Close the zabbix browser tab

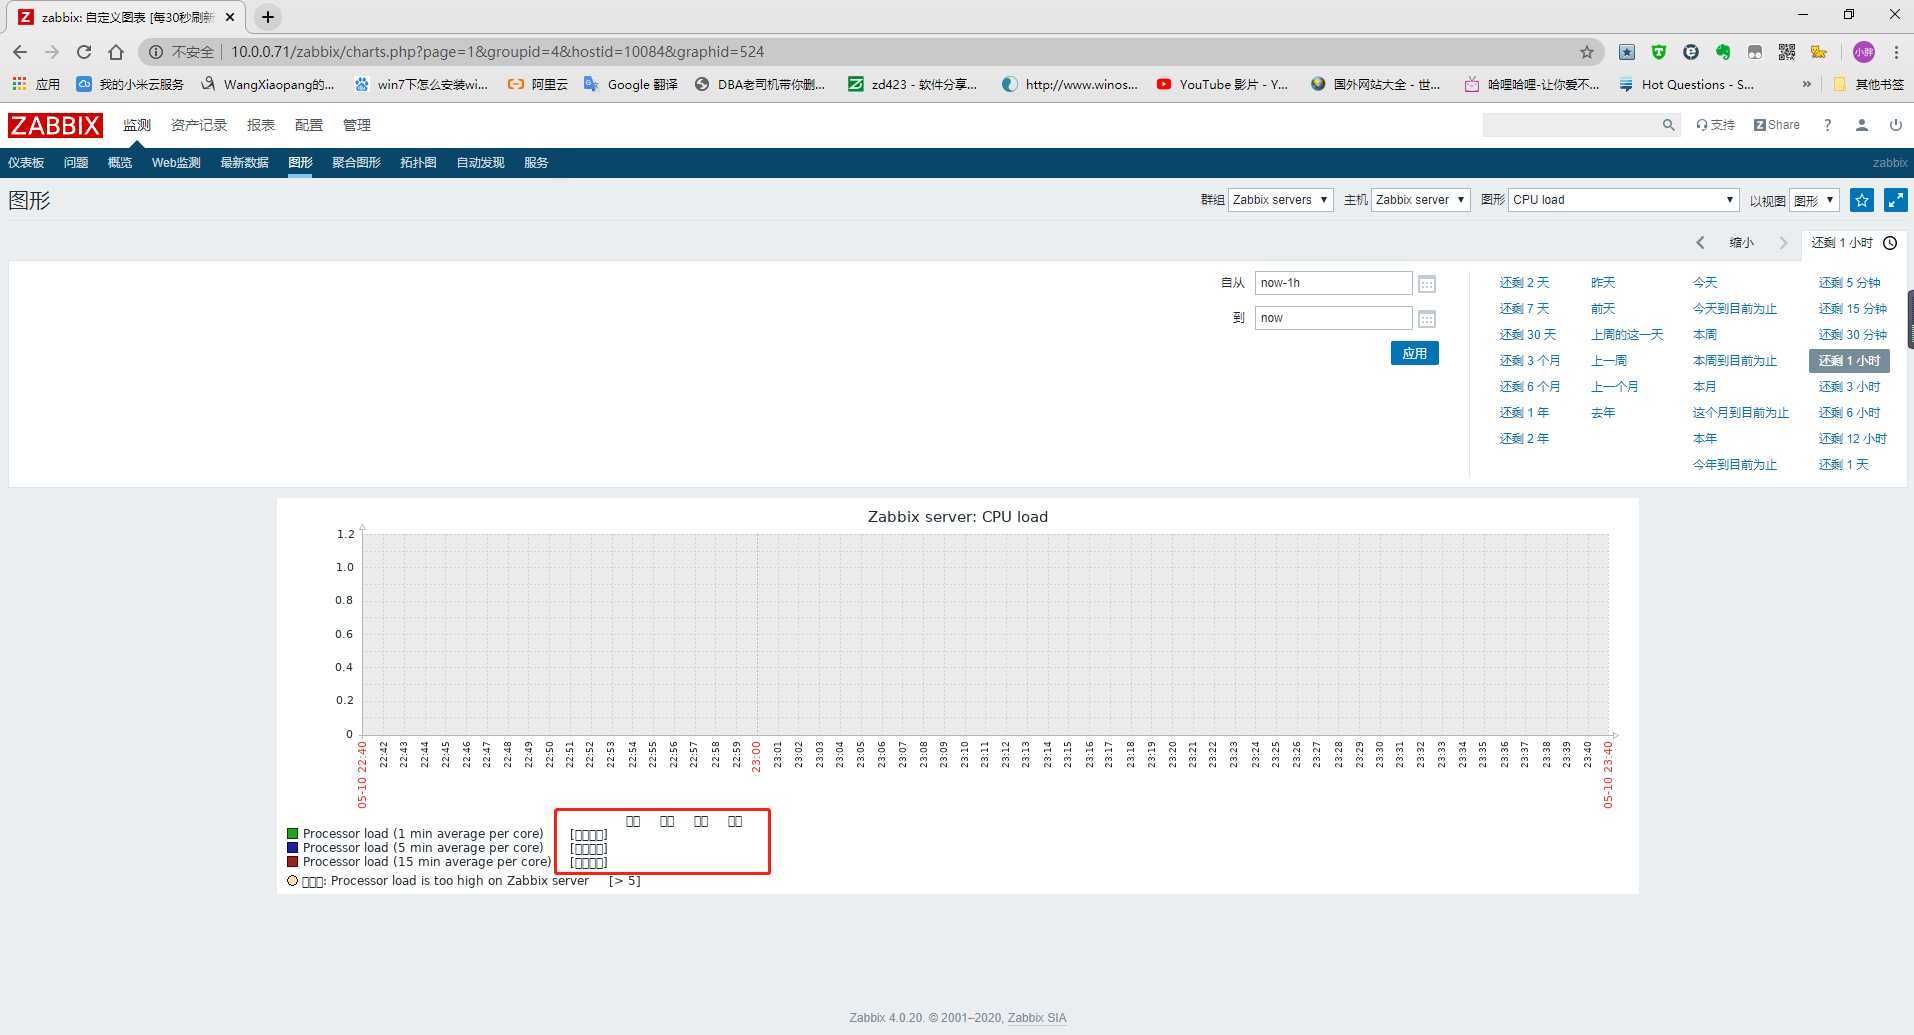click(x=229, y=17)
